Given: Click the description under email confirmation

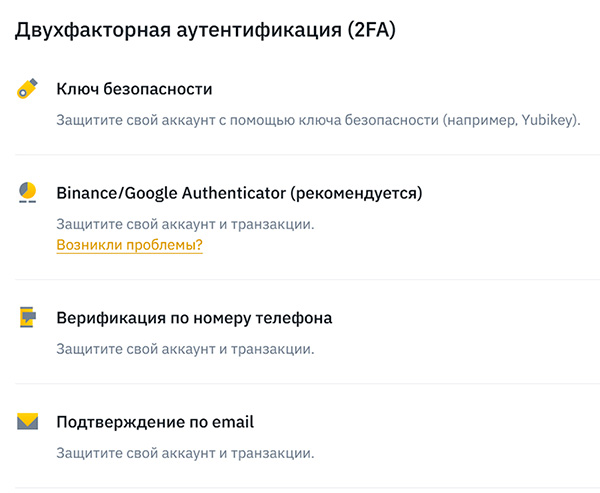Looking at the screenshot, I should [185, 453].
